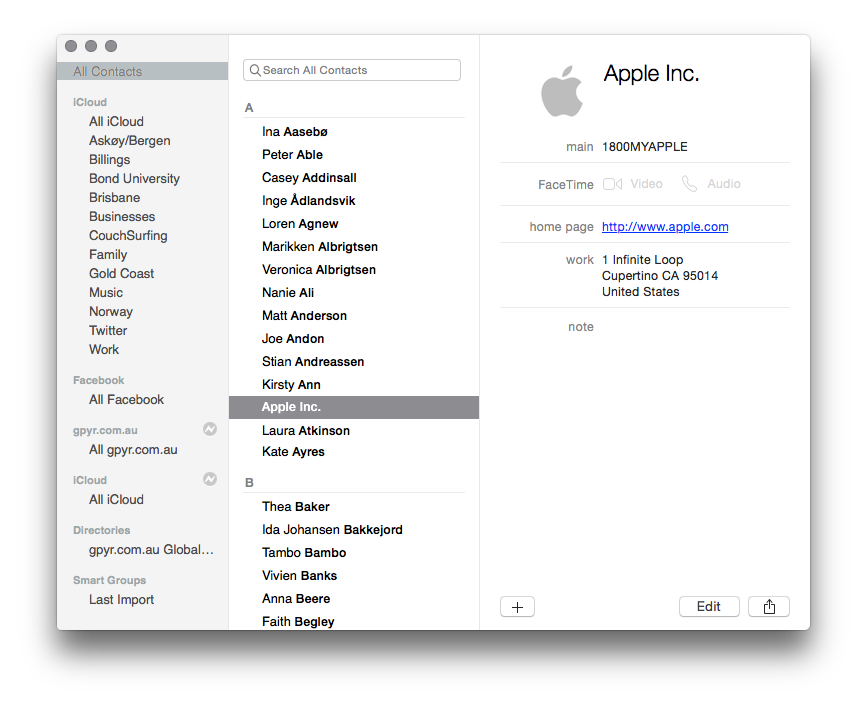Click the FaceTime Audio phone icon

[x=689, y=184]
